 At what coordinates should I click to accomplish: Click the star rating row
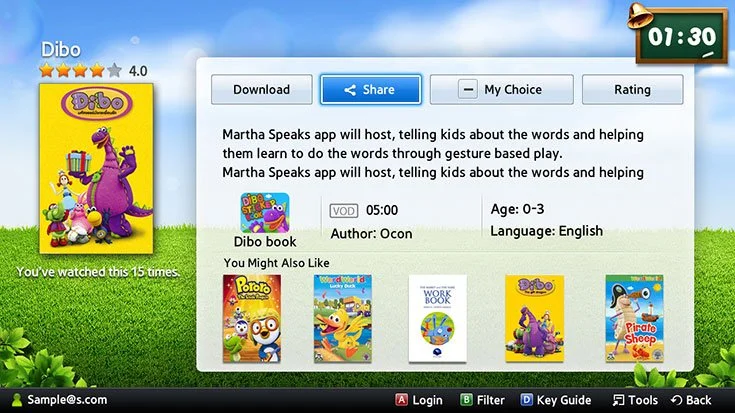(80, 70)
